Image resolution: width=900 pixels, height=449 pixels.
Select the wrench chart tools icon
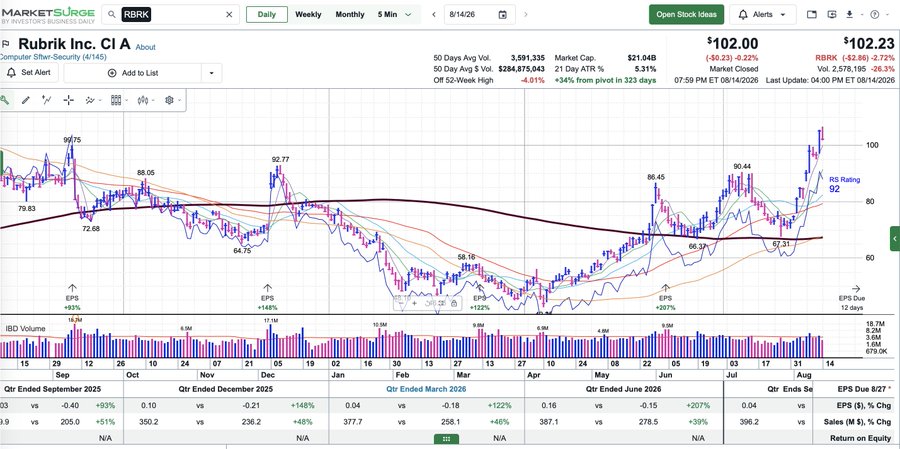4,100
